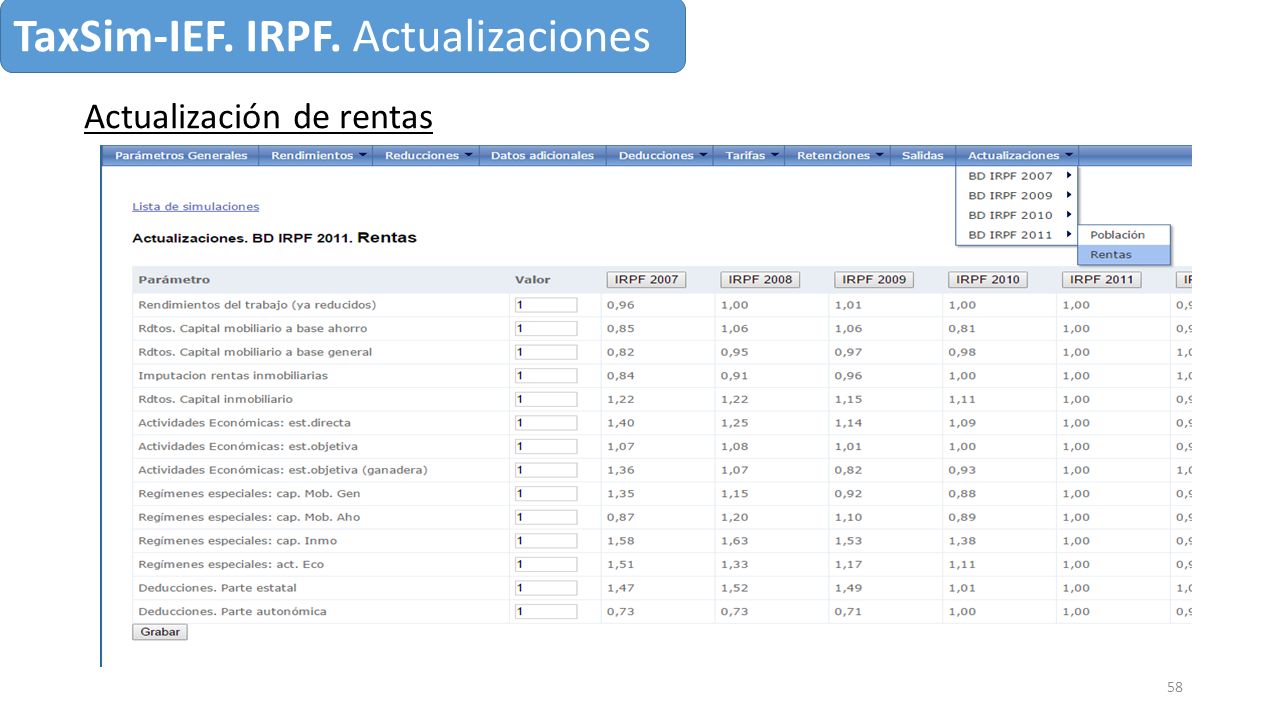Click IRPF 2009 value 0,71 for Parte autonómica
The width and height of the screenshot is (1280, 720).
click(x=849, y=611)
